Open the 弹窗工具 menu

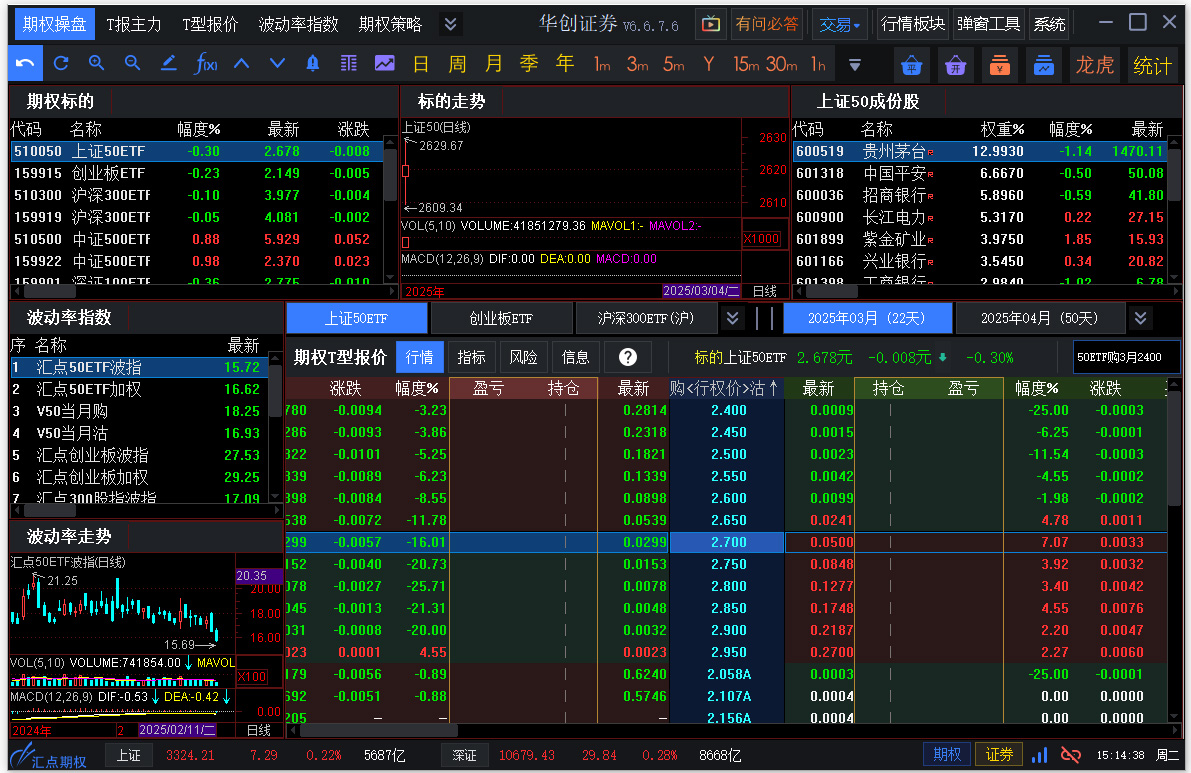[988, 24]
